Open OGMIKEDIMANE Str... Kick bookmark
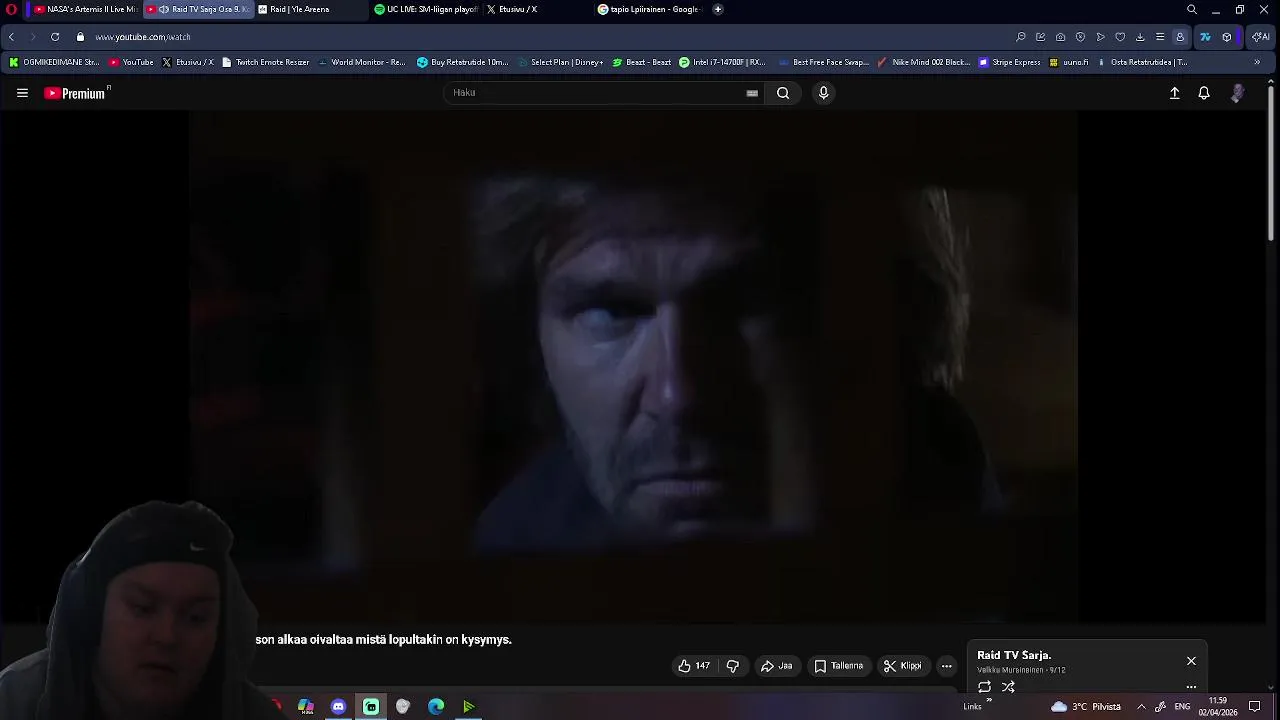Screen dimensions: 1280x720 54,62
